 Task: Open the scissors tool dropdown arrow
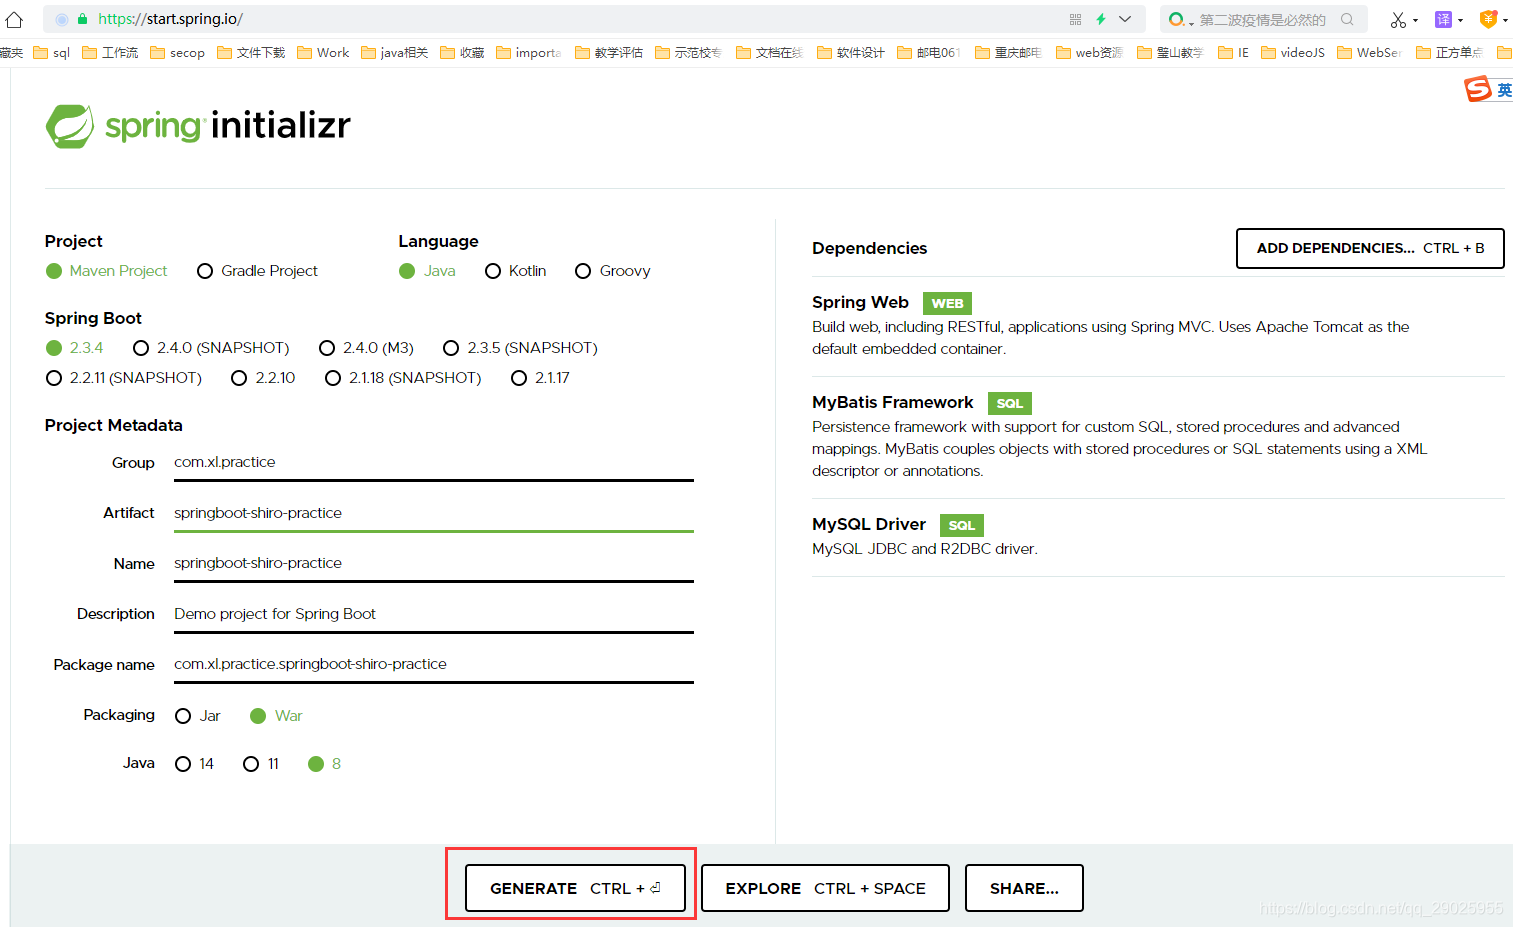click(1415, 20)
